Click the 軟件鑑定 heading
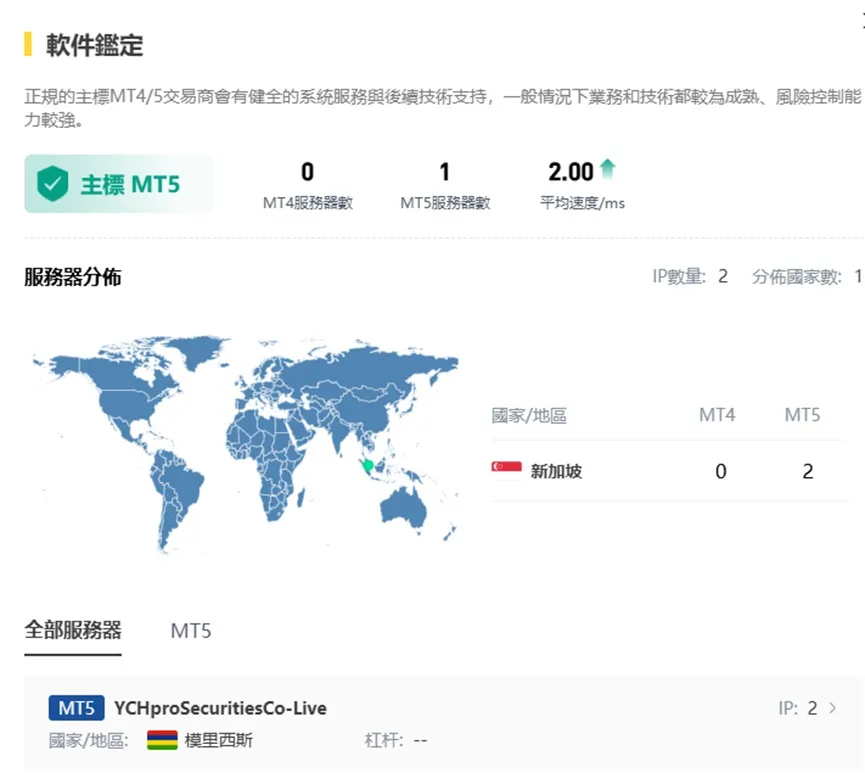The image size is (865, 773). click(x=94, y=45)
